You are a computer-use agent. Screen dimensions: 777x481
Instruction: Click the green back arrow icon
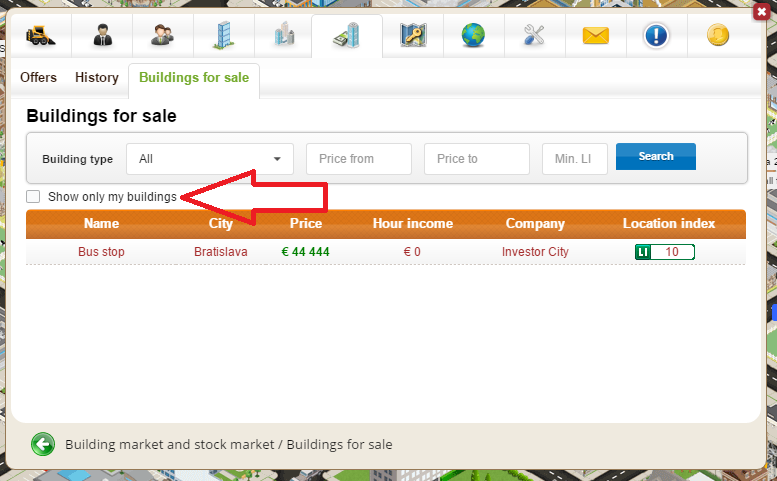point(43,444)
